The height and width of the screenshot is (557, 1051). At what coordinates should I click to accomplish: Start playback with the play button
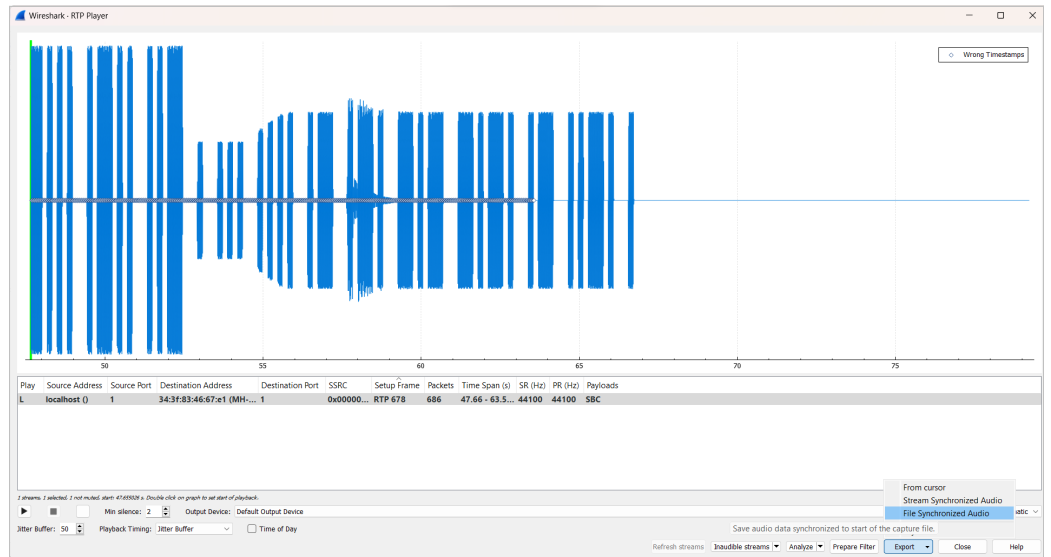click(24, 511)
